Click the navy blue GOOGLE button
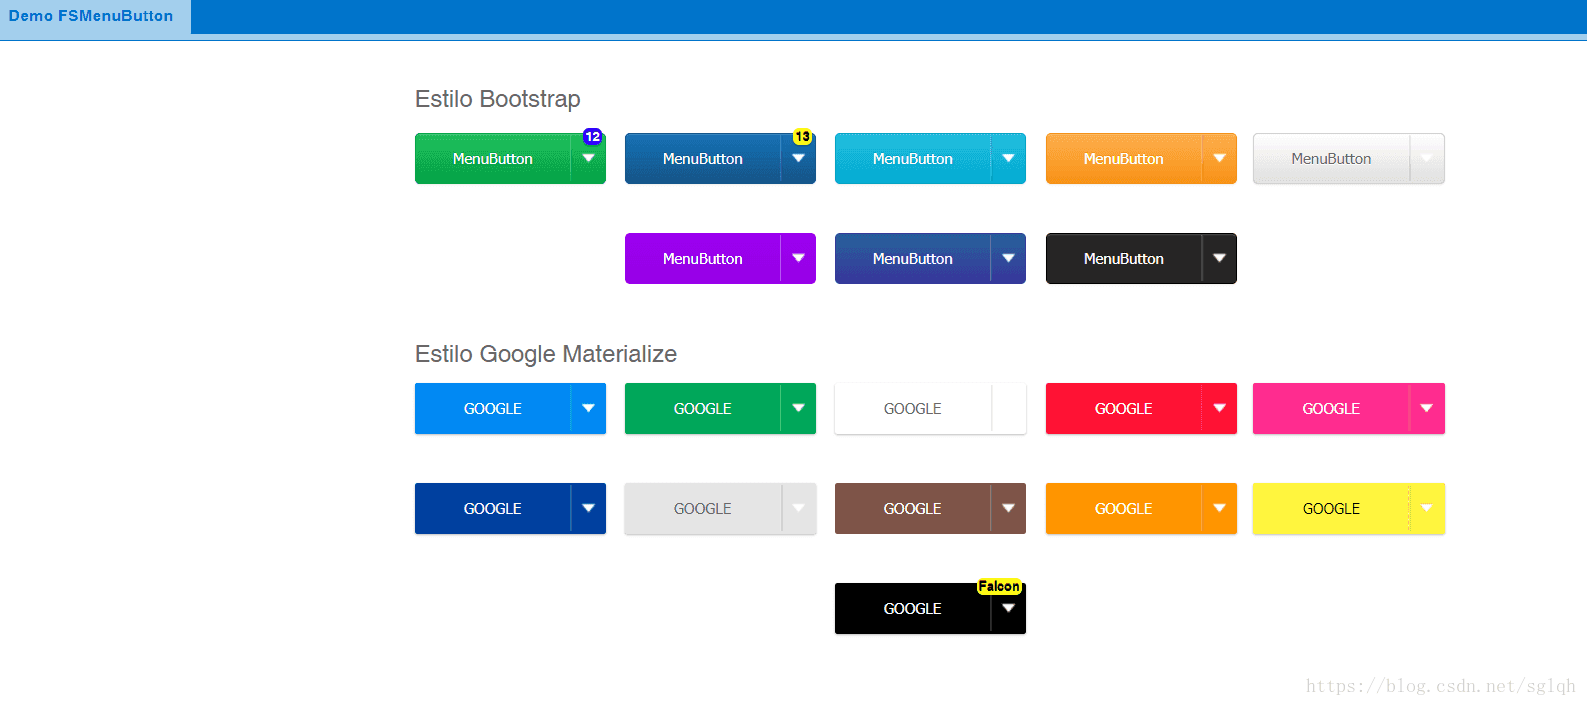 point(492,509)
